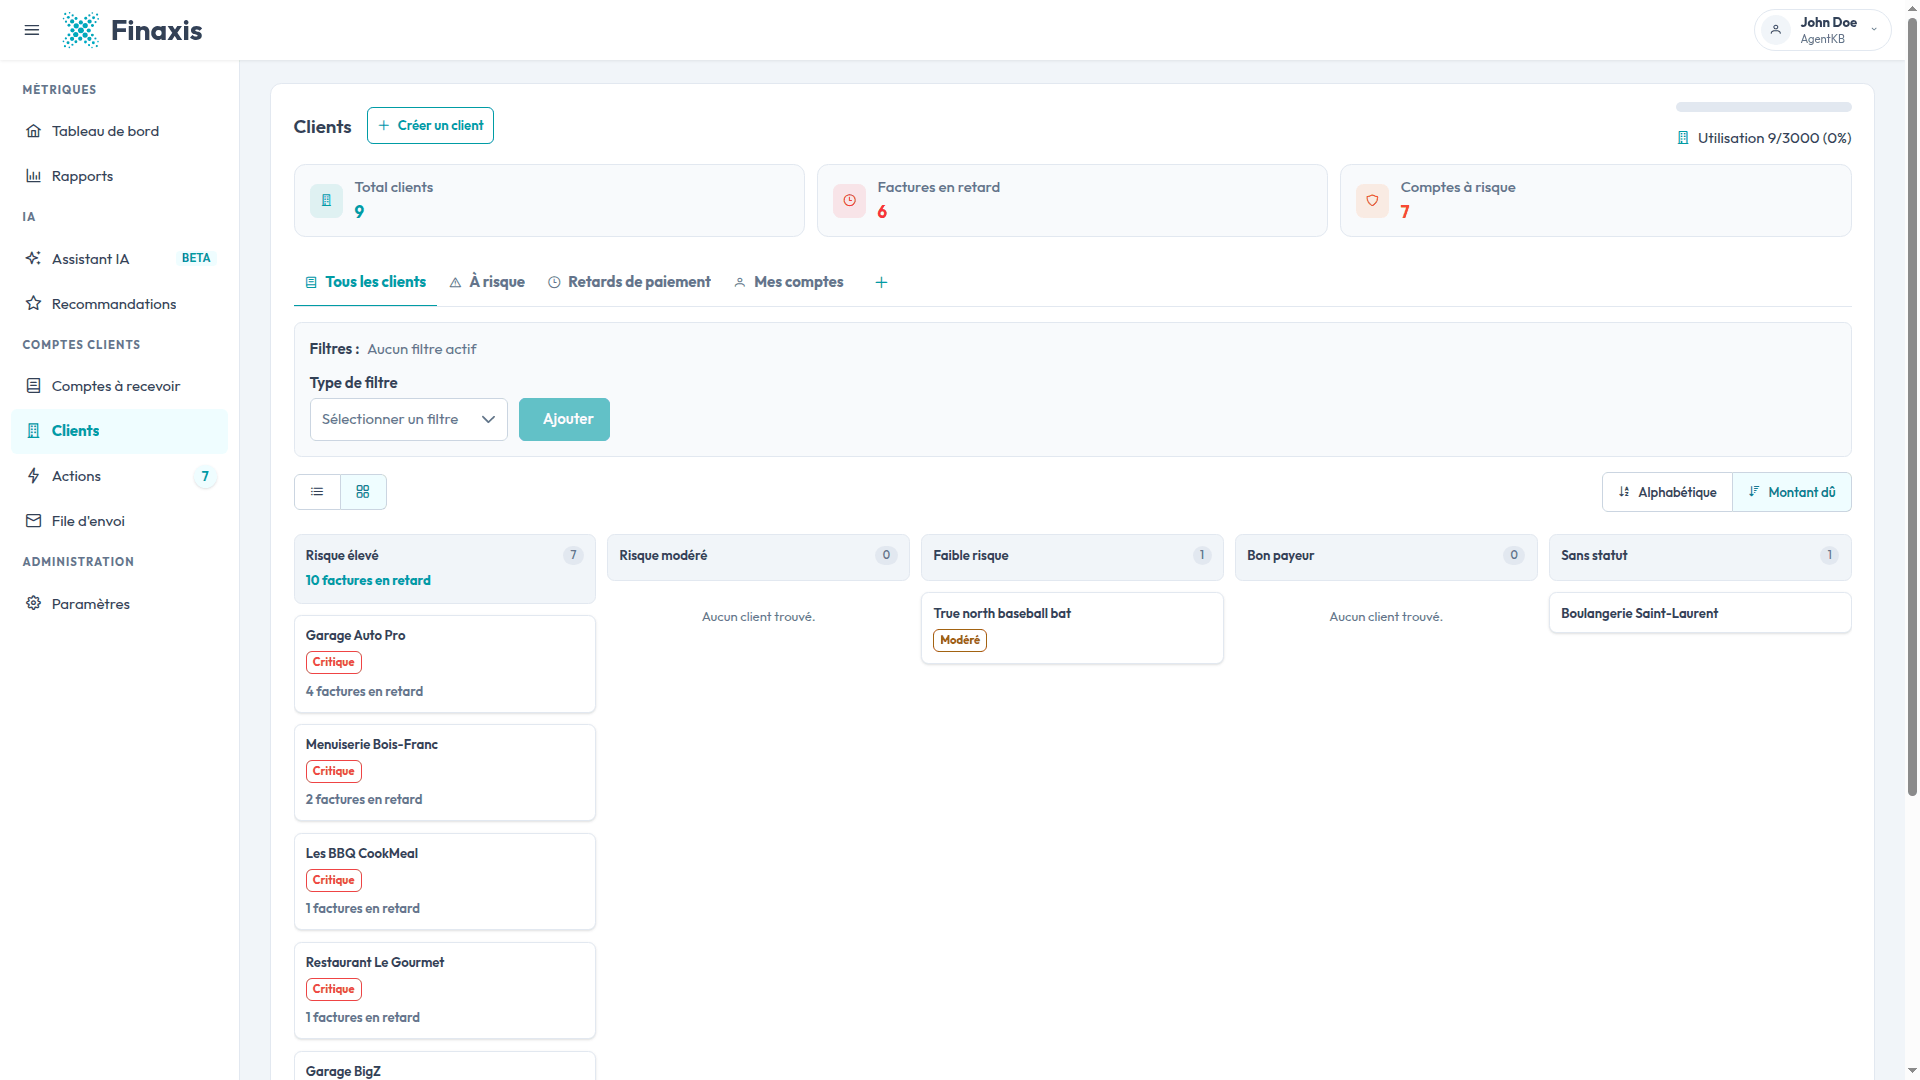The image size is (1920, 1080).
Task: Click the Comptes à recevoir icon
Action: [33, 385]
